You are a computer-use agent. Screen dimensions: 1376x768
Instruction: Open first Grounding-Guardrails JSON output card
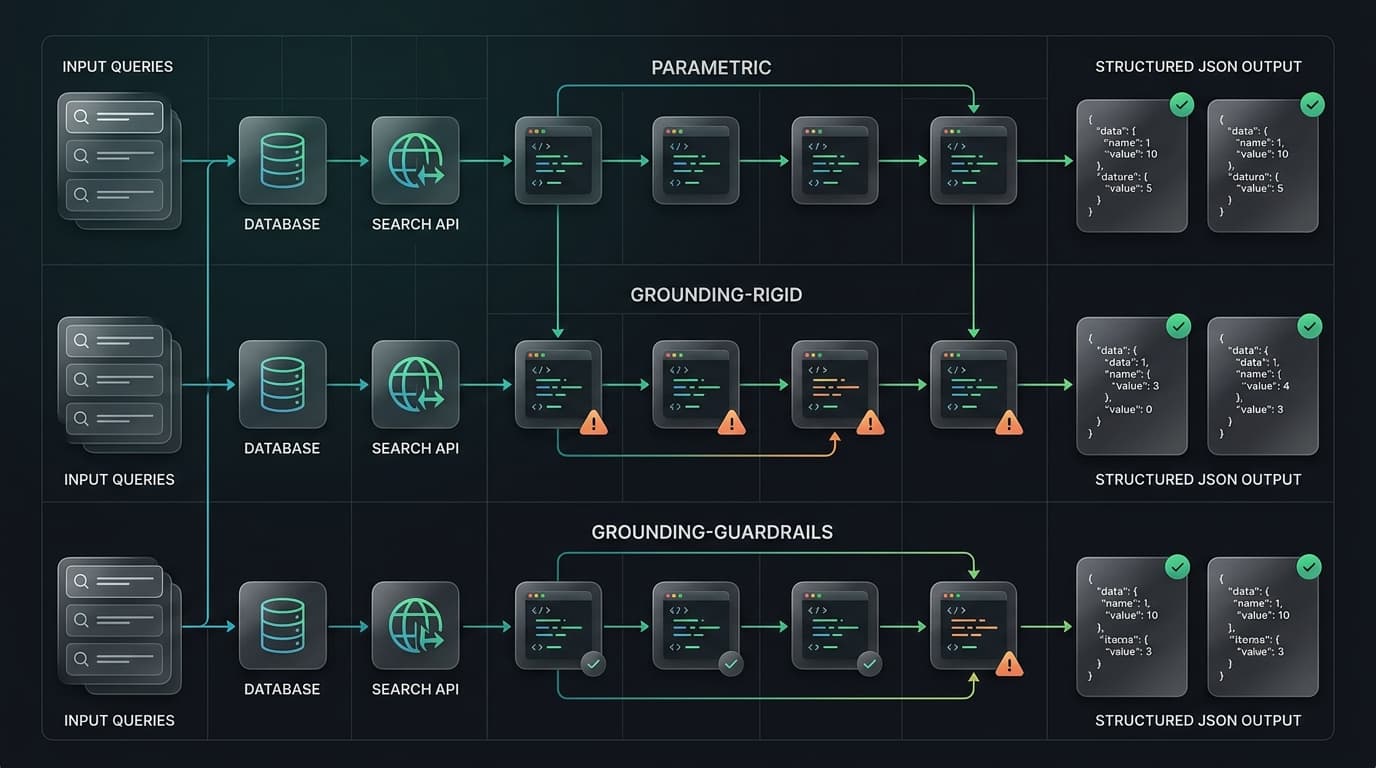pos(1132,627)
